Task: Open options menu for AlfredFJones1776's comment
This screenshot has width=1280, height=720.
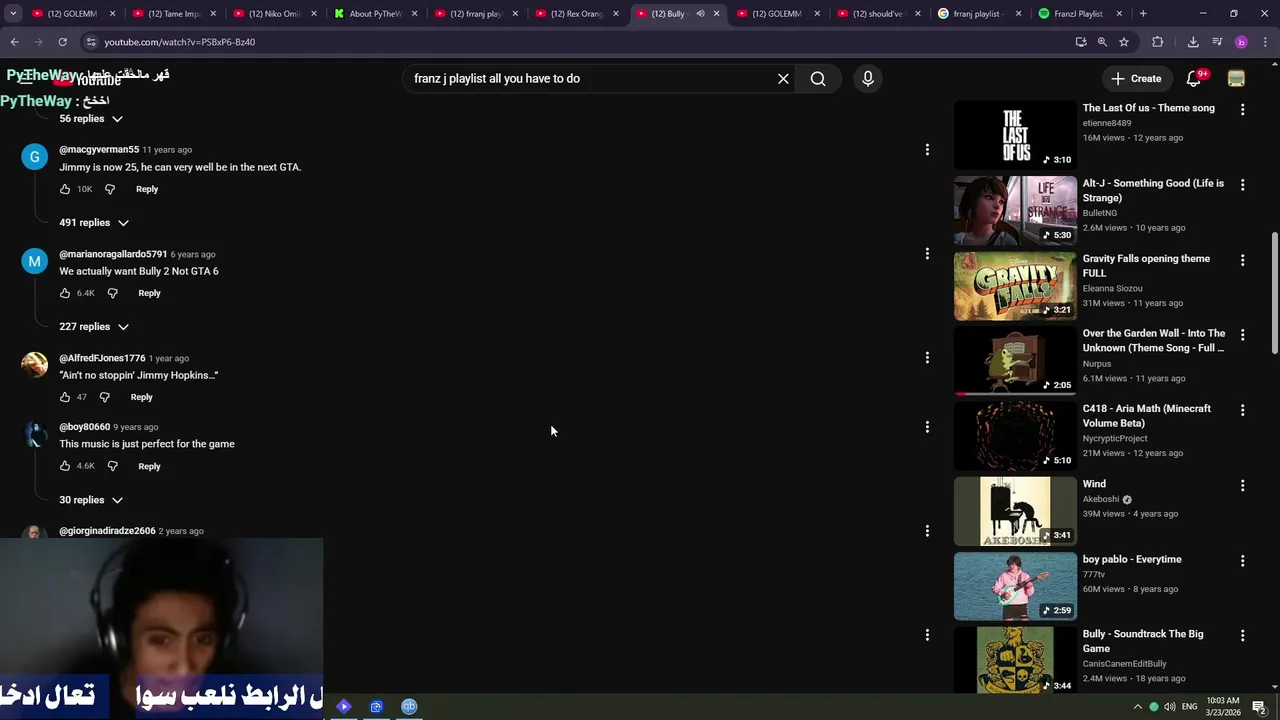Action: tap(927, 358)
